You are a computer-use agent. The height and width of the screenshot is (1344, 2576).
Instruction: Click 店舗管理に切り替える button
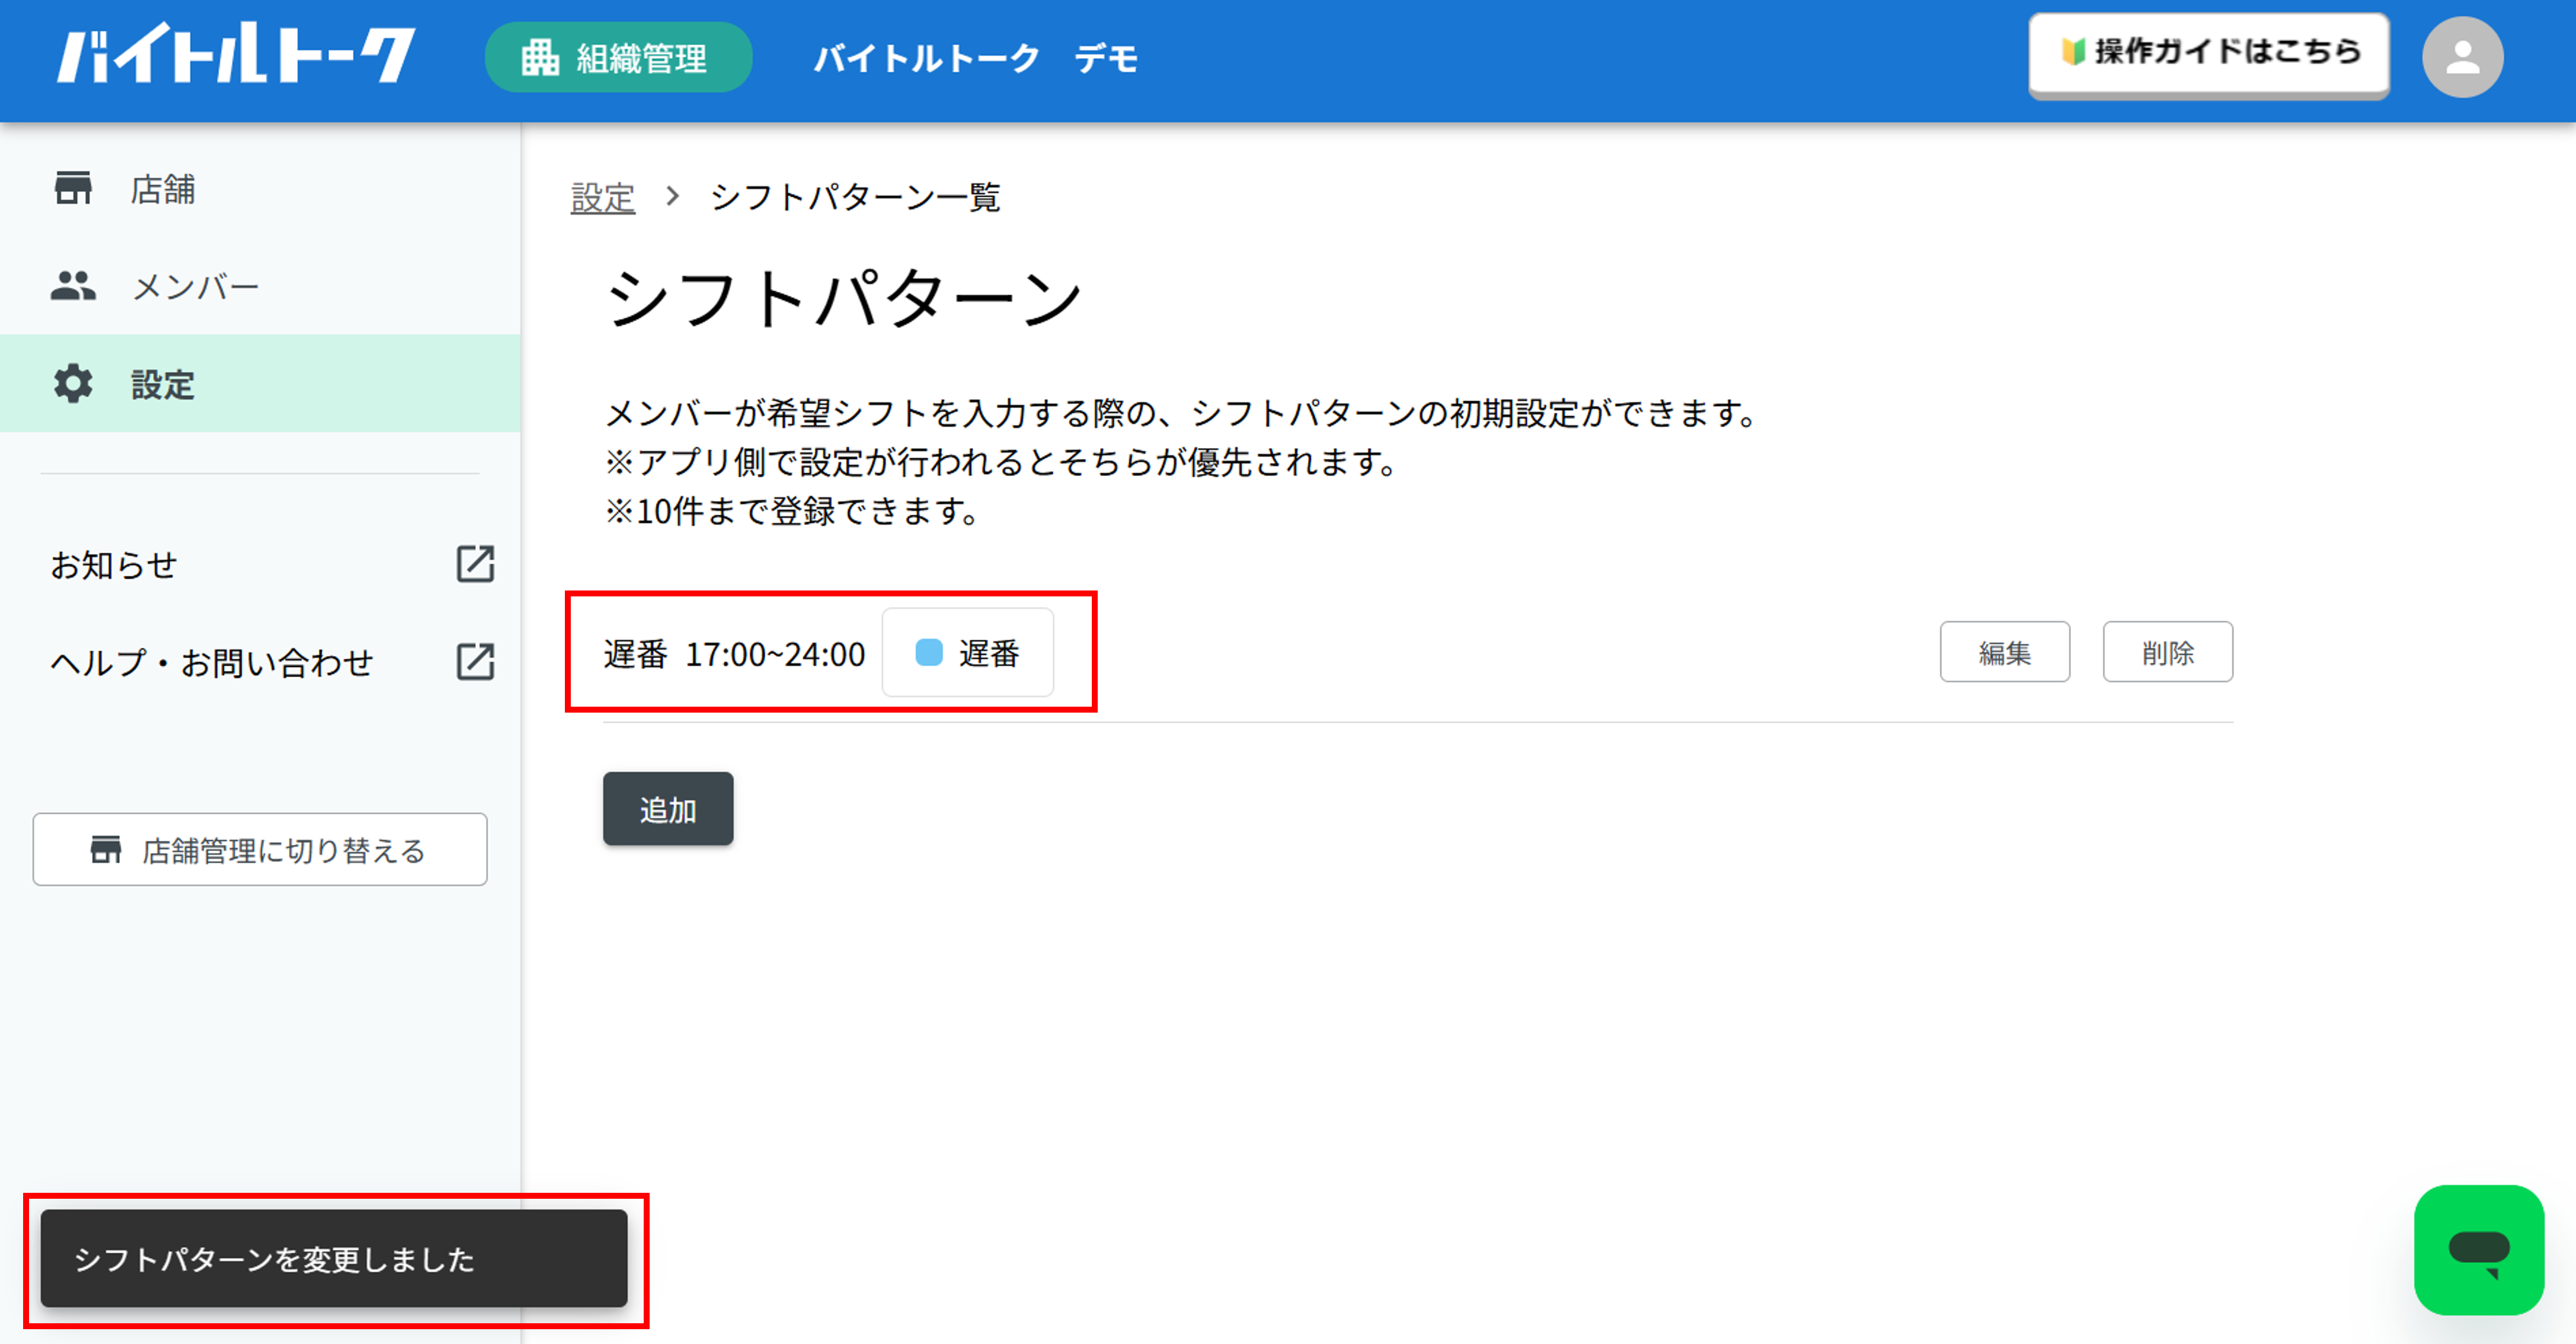tap(260, 849)
